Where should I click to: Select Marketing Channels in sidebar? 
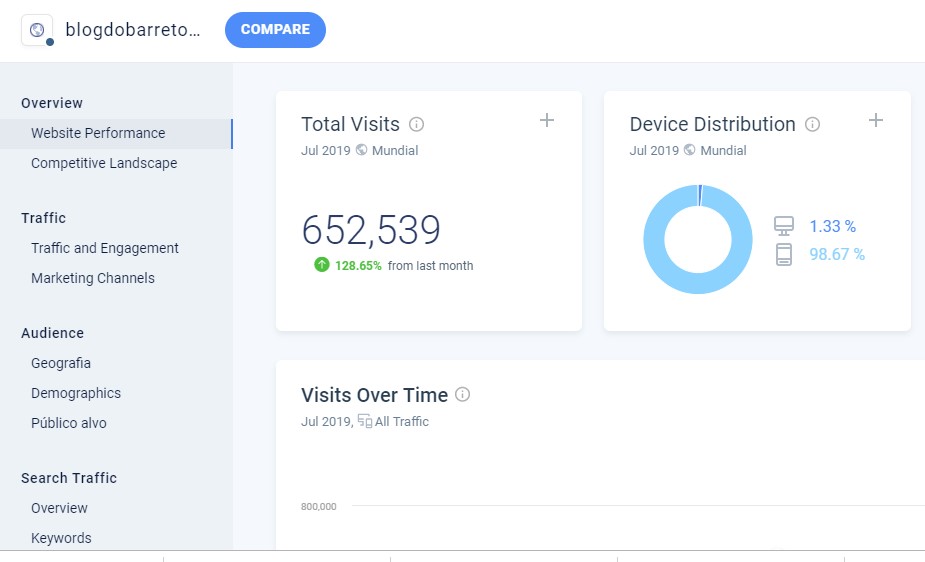93,278
